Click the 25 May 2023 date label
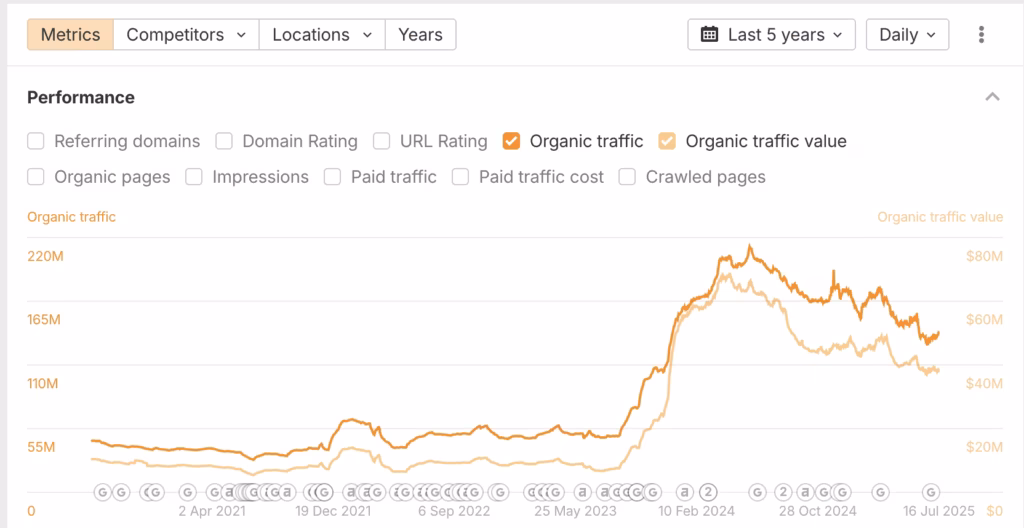This screenshot has height=528, width=1024. [x=577, y=511]
